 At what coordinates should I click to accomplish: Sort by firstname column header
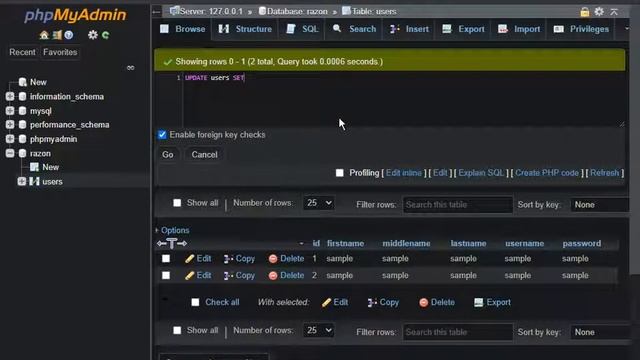point(345,244)
